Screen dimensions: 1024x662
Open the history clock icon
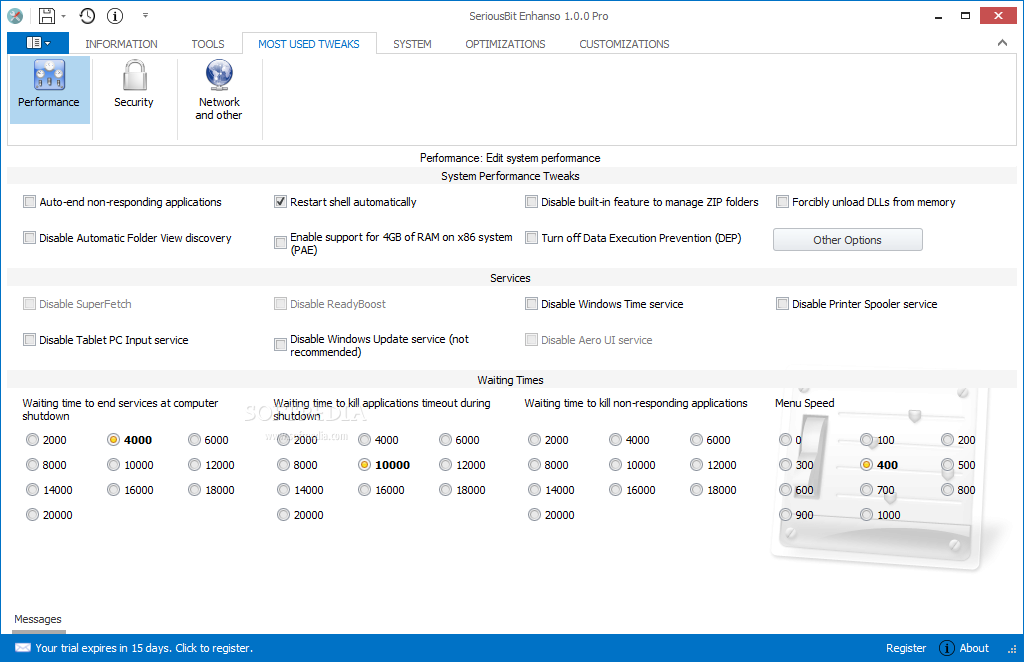coord(88,16)
